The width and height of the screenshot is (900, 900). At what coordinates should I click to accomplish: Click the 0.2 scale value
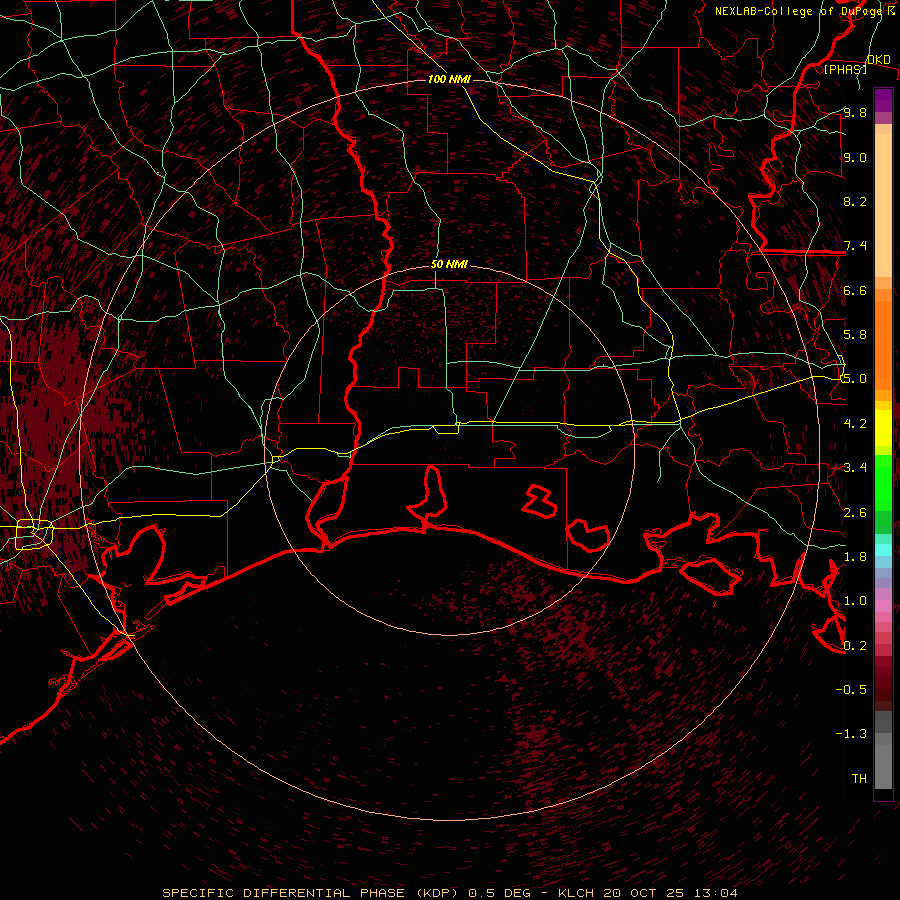855,645
